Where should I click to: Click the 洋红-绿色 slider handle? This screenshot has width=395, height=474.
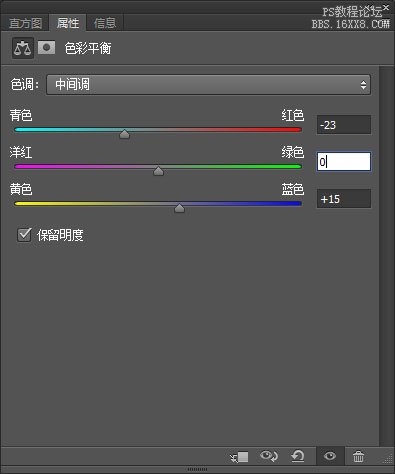(x=158, y=171)
